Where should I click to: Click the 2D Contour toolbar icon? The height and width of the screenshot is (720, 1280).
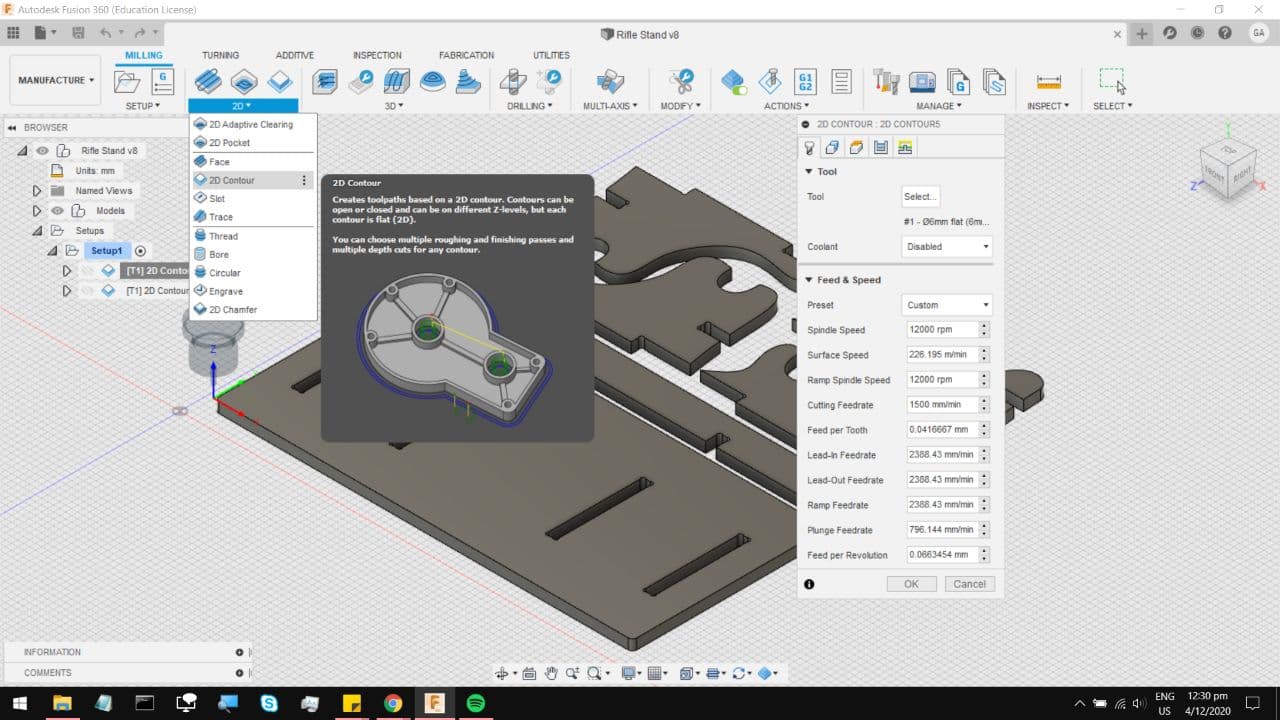tap(279, 81)
